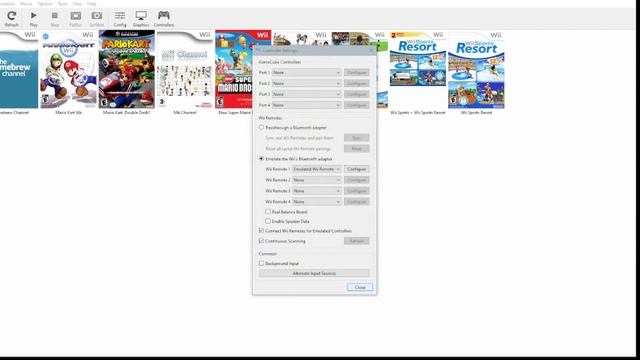Toggle Connect Wii Remotes for Emulated Controllers
The image size is (640, 360).
(261, 231)
